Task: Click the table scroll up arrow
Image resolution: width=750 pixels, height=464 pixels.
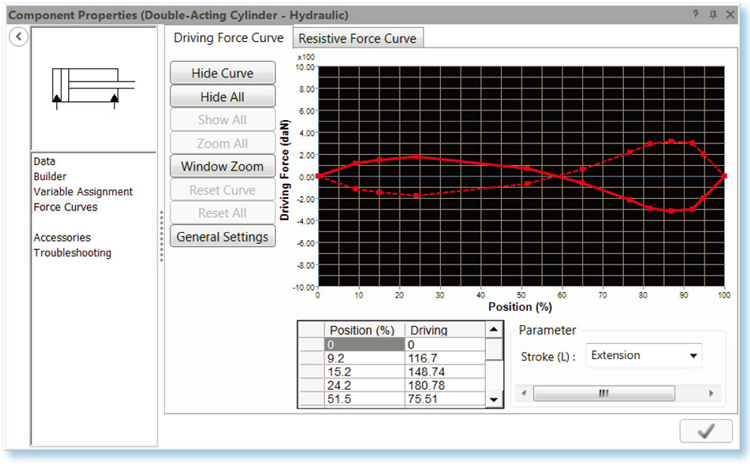Action: [x=494, y=329]
